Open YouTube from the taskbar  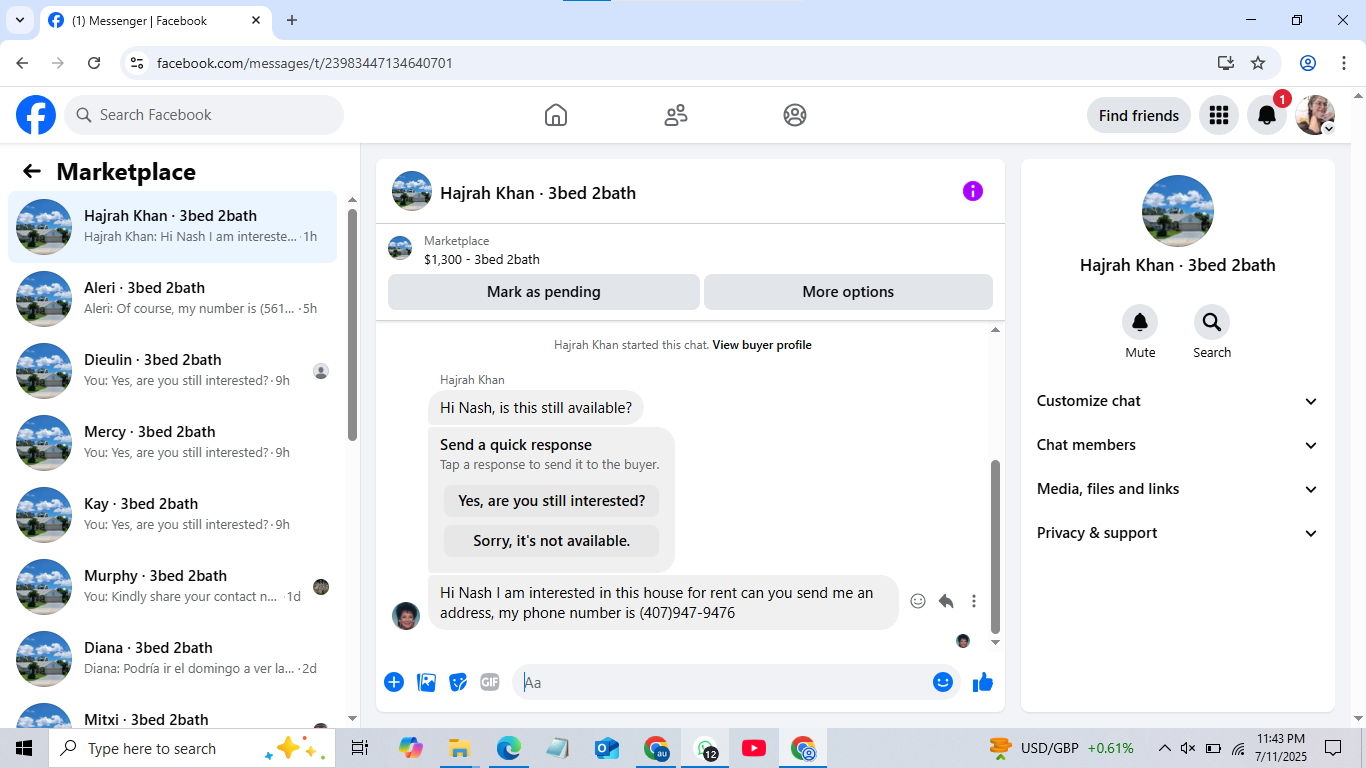pos(754,748)
